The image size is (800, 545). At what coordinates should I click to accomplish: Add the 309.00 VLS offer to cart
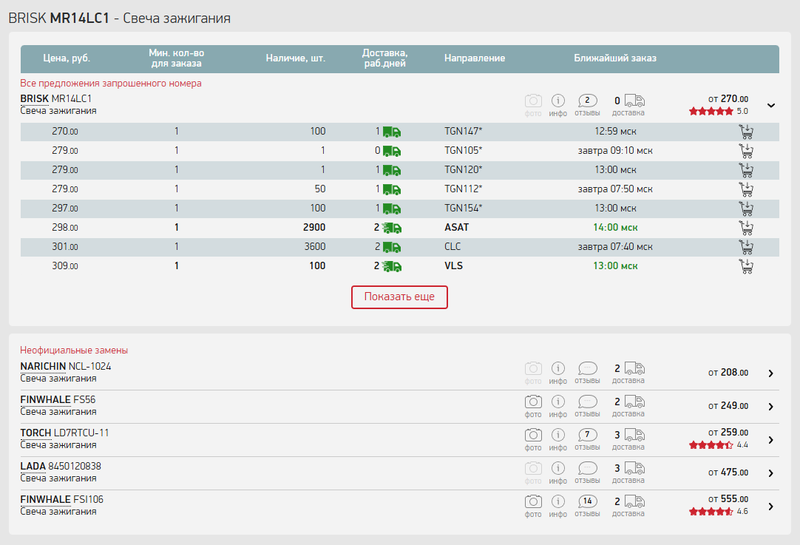[x=746, y=266]
